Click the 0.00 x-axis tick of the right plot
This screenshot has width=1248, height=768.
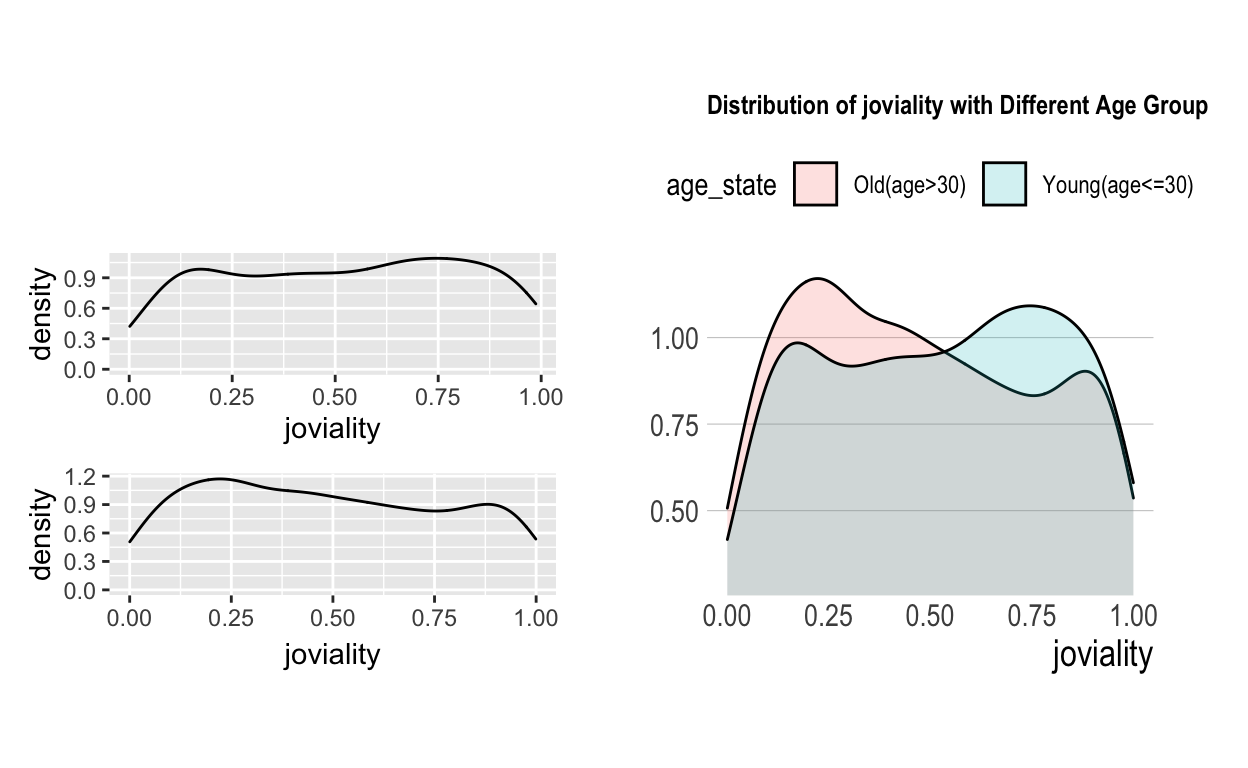tap(727, 617)
